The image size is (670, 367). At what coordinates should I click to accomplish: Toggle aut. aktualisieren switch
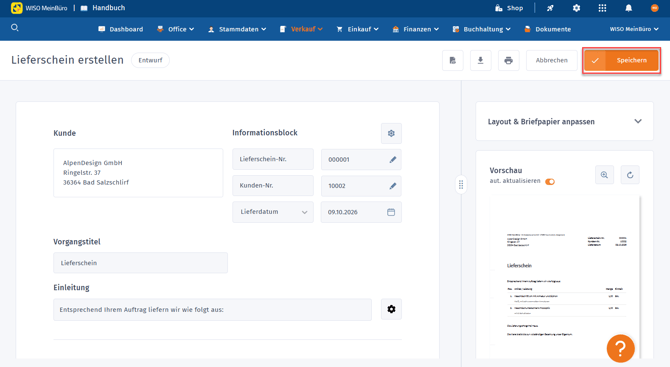click(x=550, y=182)
